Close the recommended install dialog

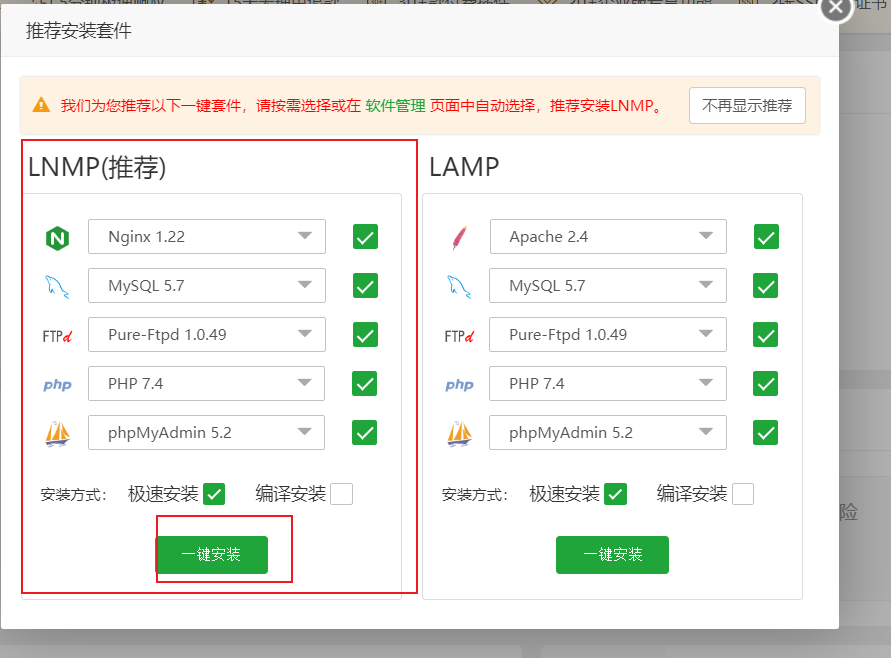pyautogui.click(x=836, y=8)
